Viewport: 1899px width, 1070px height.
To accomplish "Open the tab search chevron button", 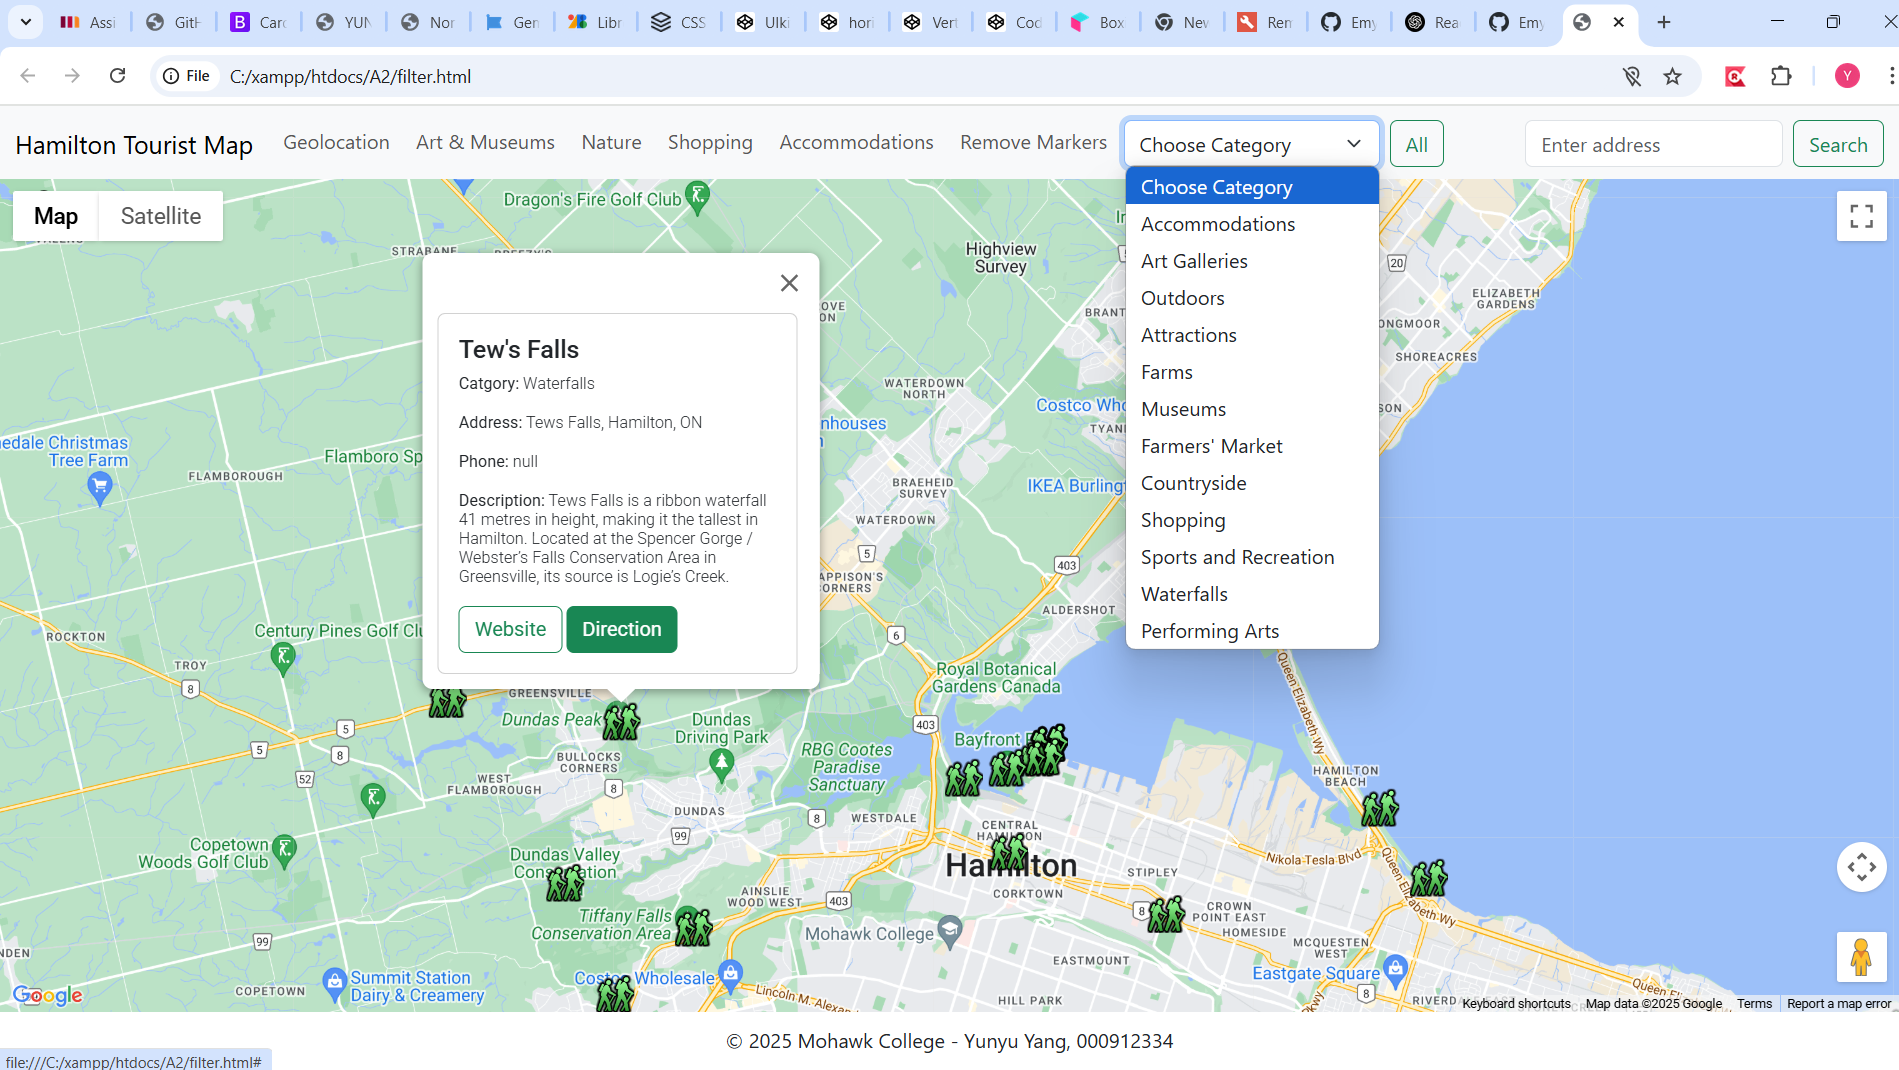I will [25, 22].
